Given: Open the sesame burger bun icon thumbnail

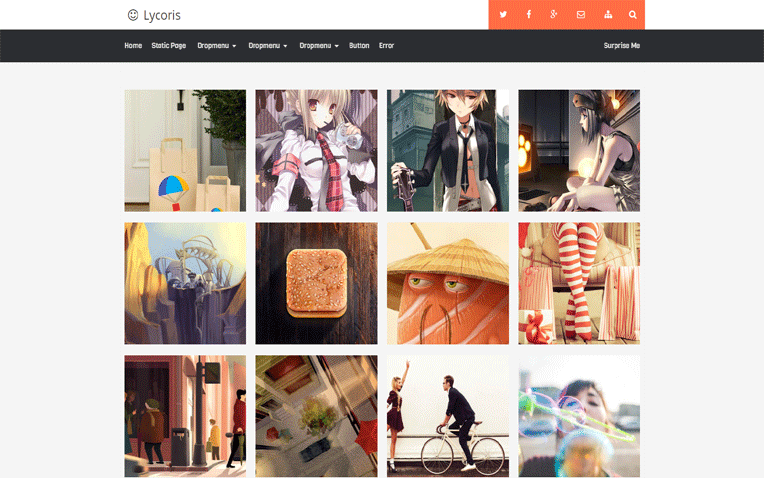Looking at the screenshot, I should [316, 284].
